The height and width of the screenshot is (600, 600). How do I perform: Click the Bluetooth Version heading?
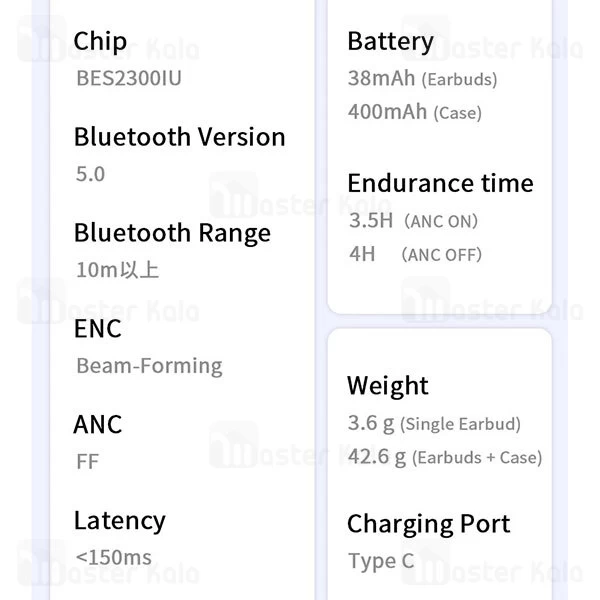pos(179,137)
